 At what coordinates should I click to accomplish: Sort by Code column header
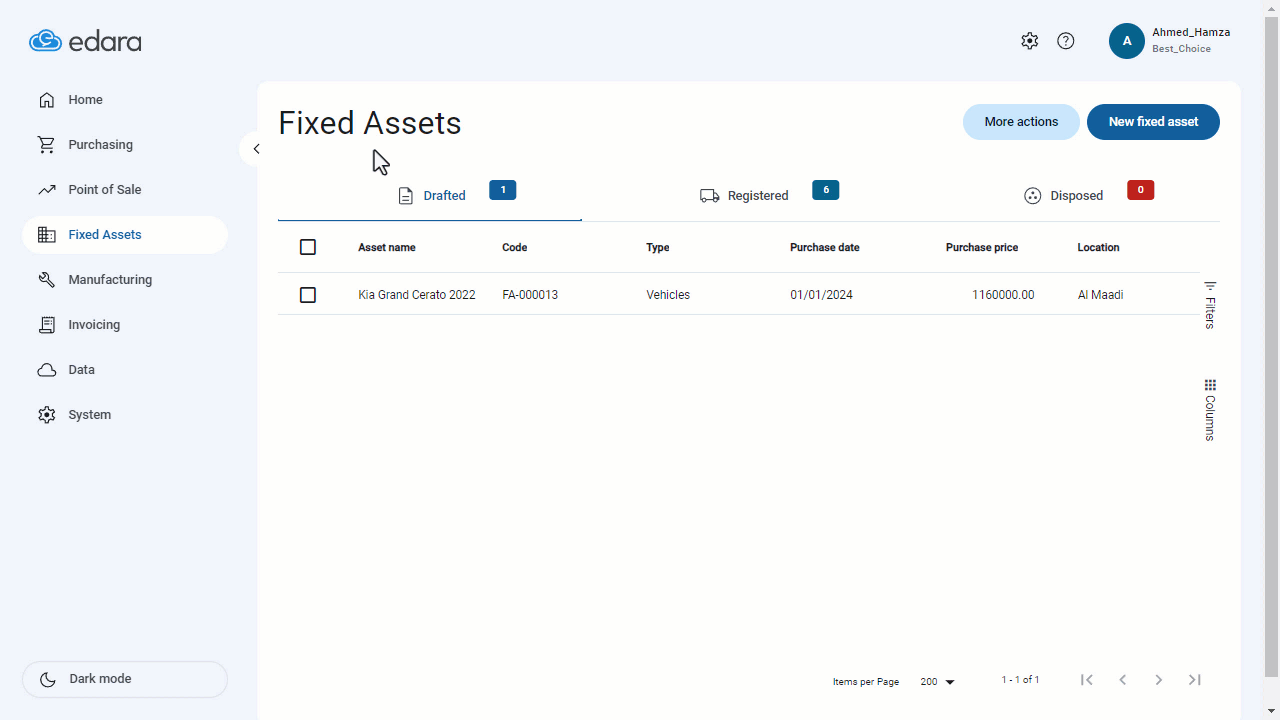point(514,247)
